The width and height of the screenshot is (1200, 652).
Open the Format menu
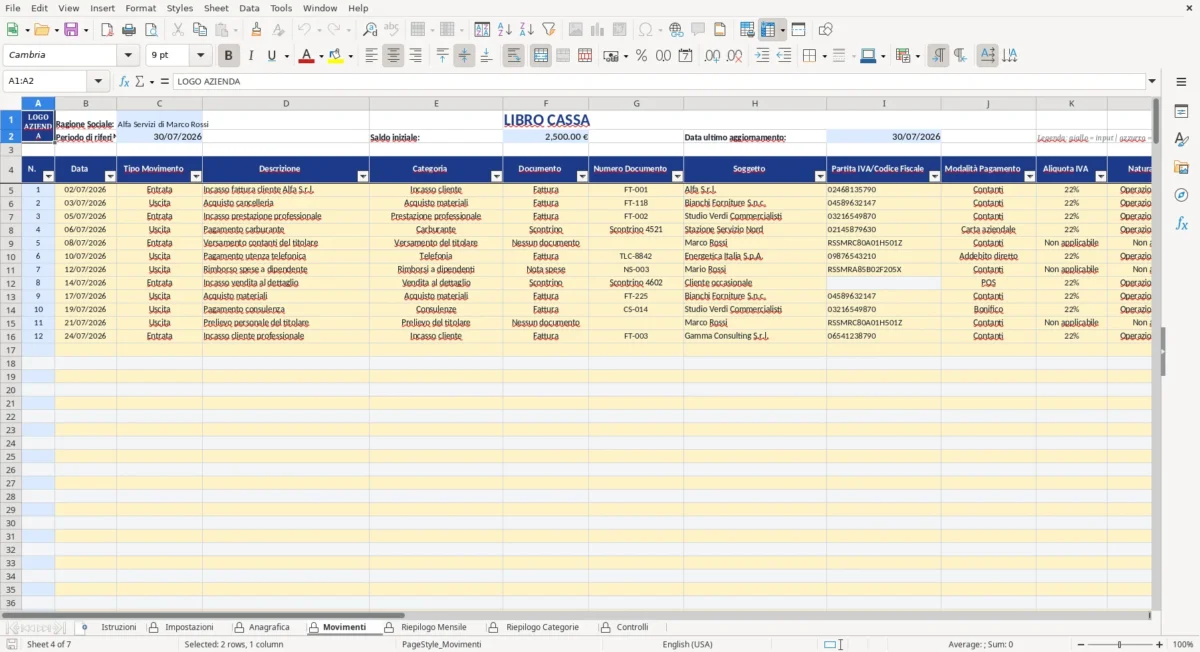click(140, 8)
